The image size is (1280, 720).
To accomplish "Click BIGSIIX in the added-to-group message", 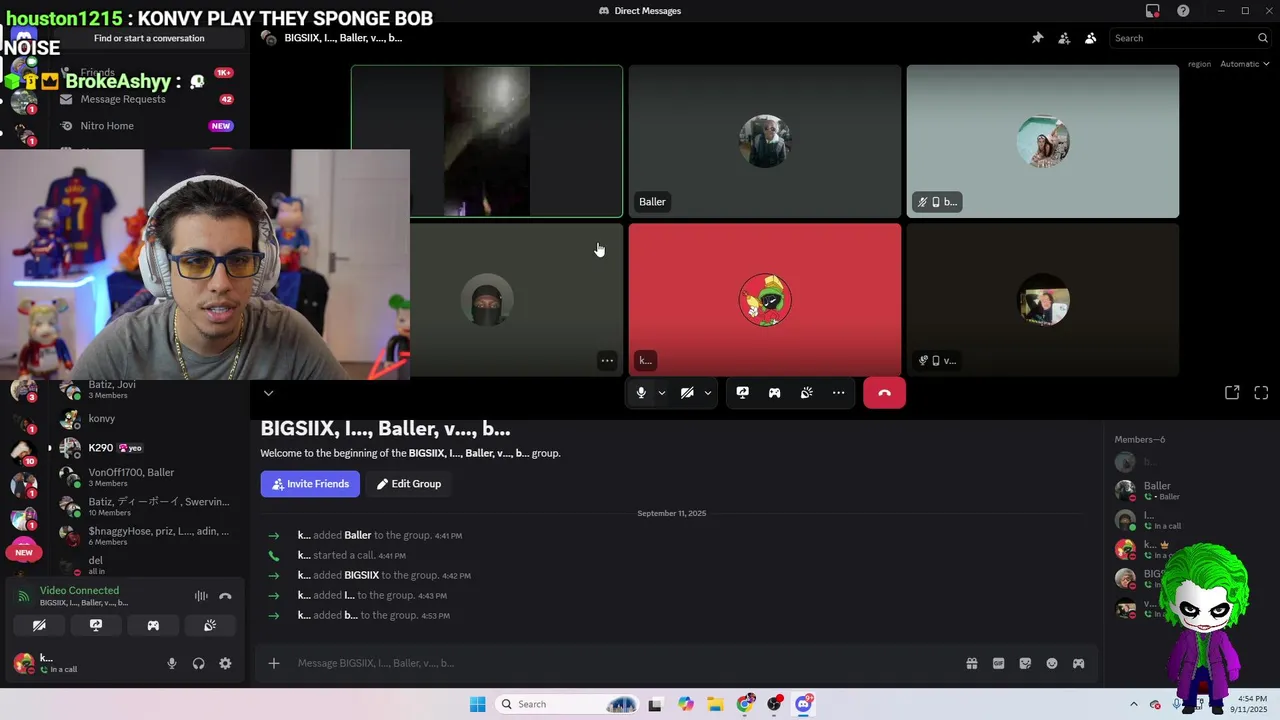I will tap(361, 575).
